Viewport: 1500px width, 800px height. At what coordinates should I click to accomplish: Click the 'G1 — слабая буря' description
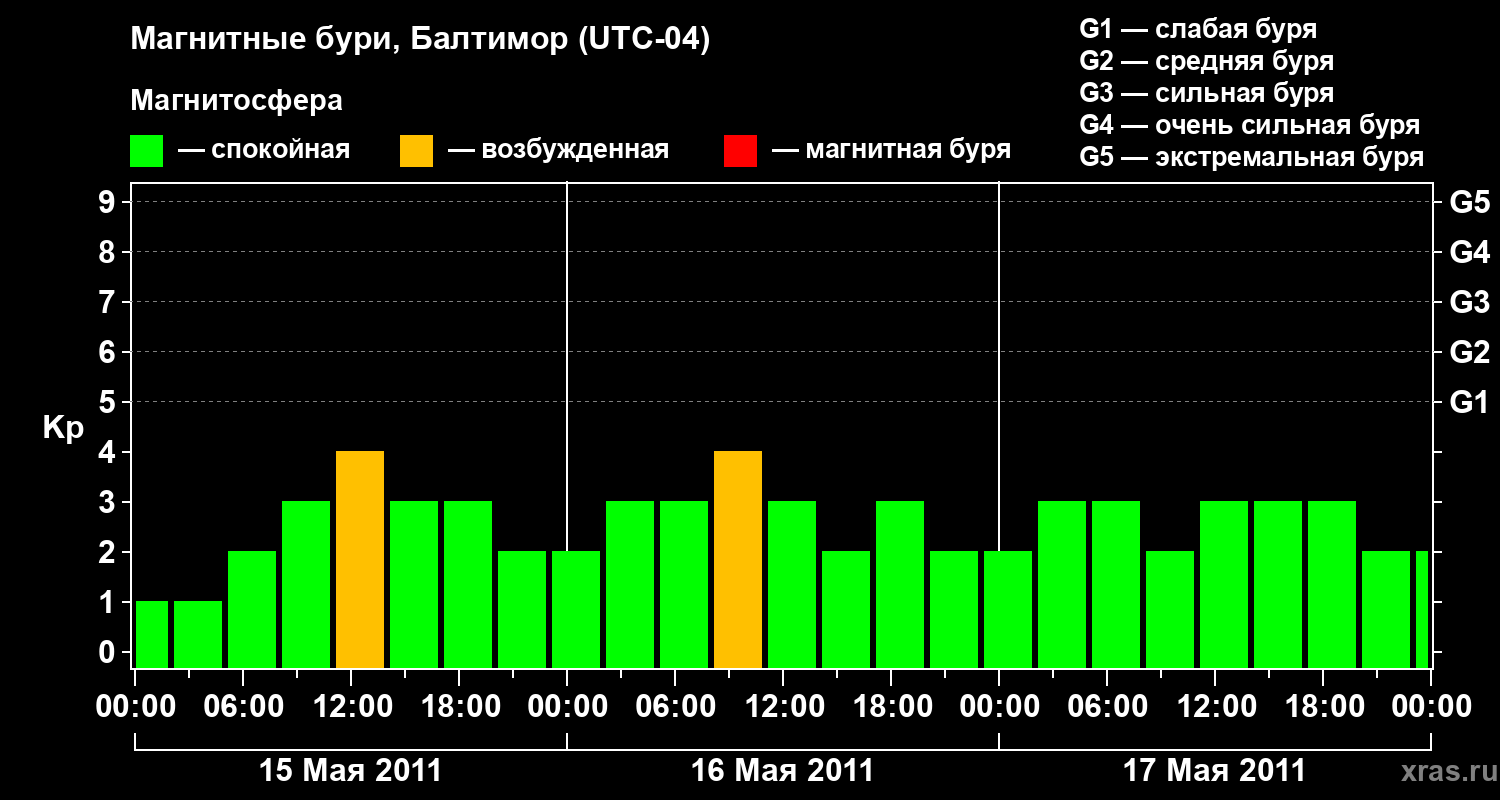coord(1198,29)
